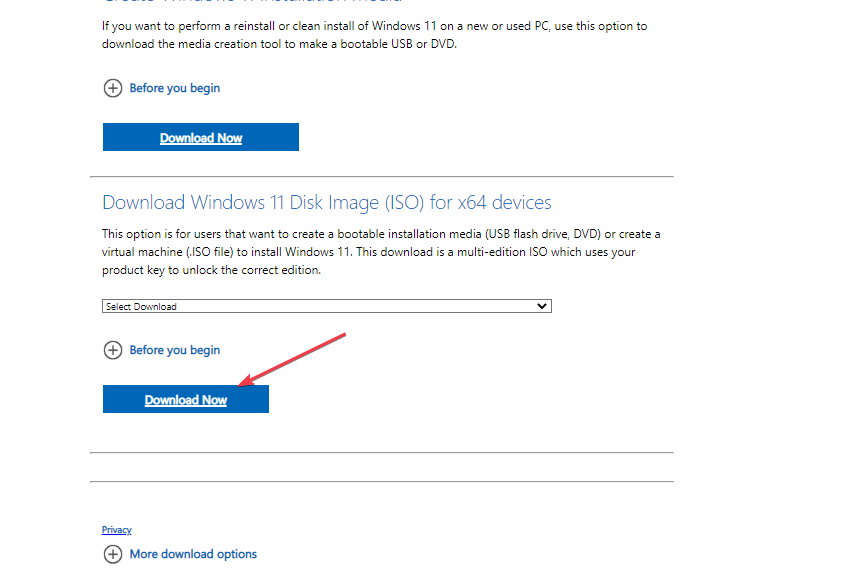Viewport: 847px width, 583px height.
Task: Click the plus icon beside More download options
Action: [x=113, y=554]
